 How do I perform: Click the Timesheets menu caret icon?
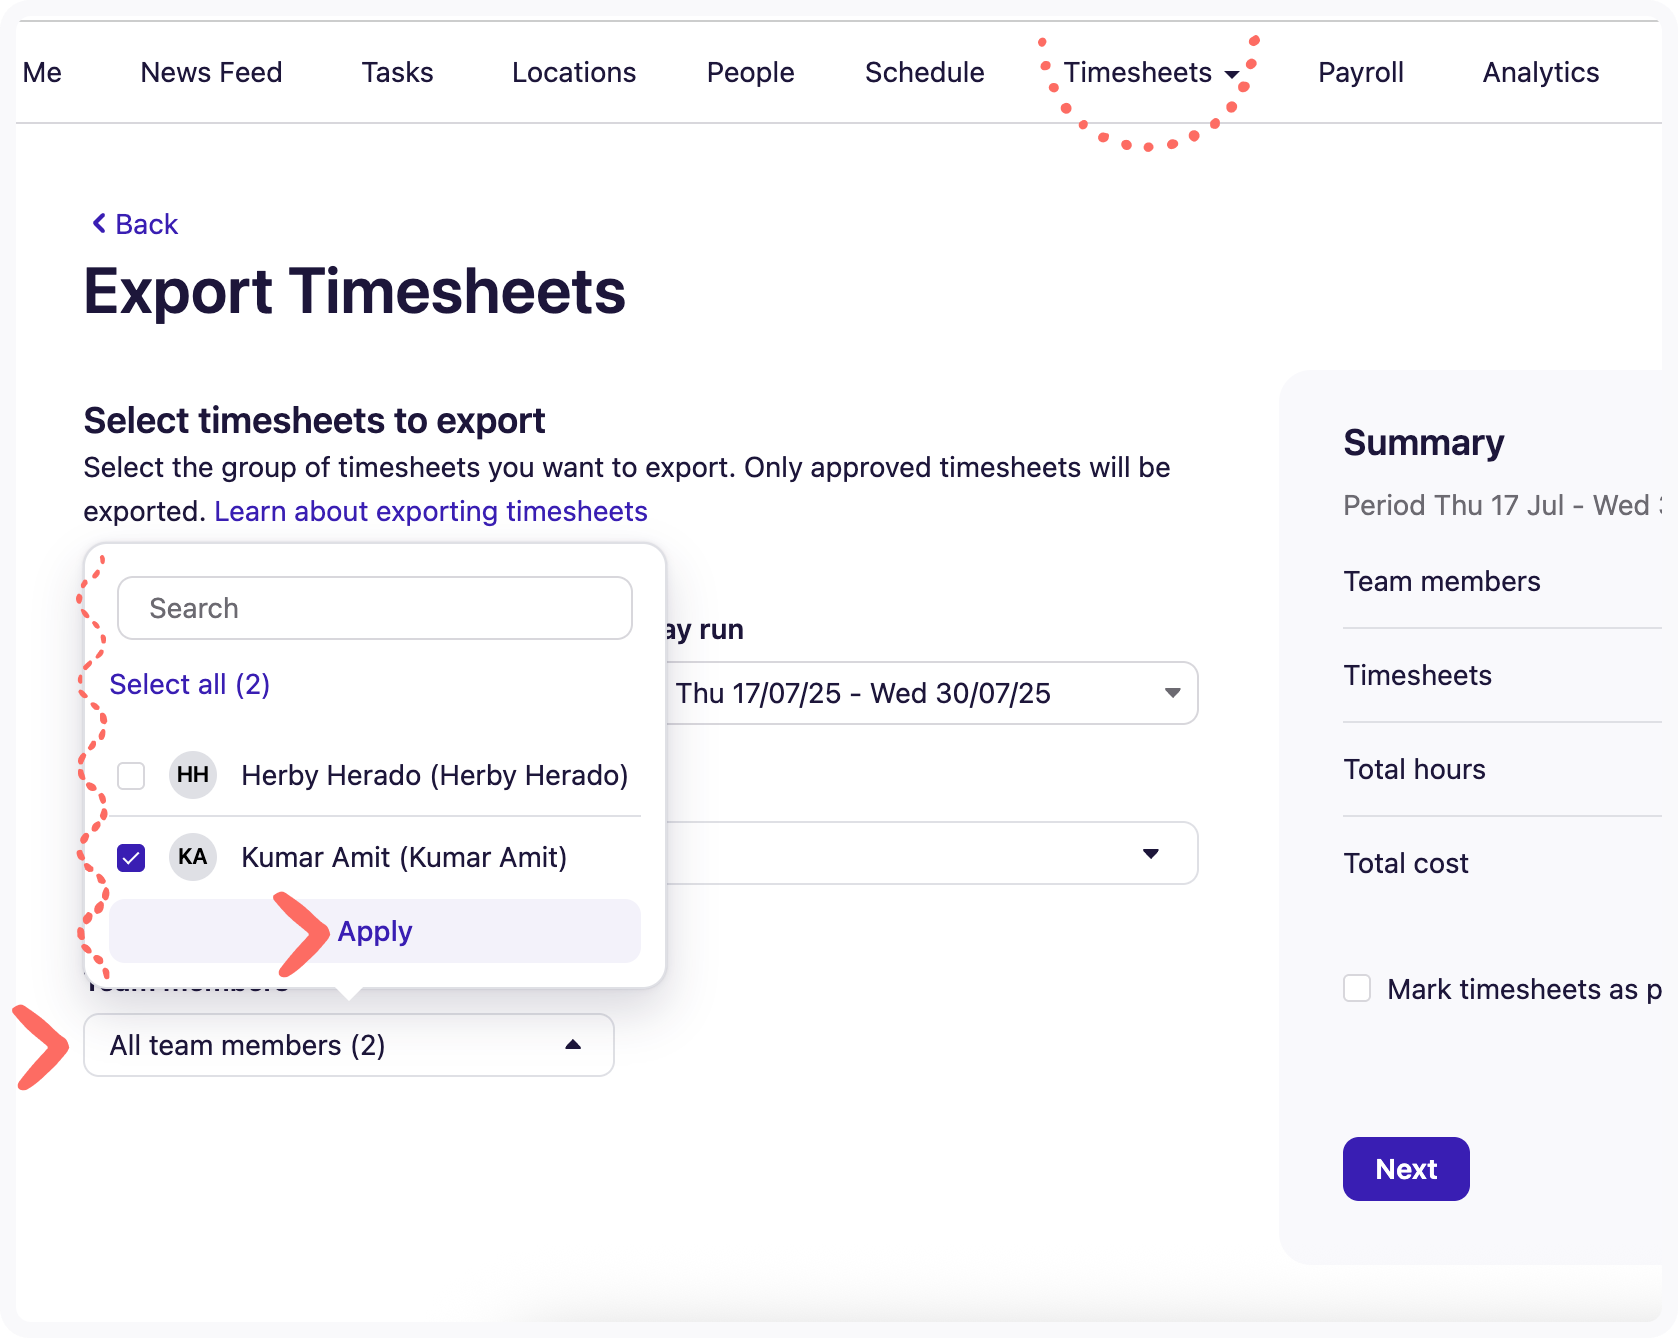point(1231,74)
